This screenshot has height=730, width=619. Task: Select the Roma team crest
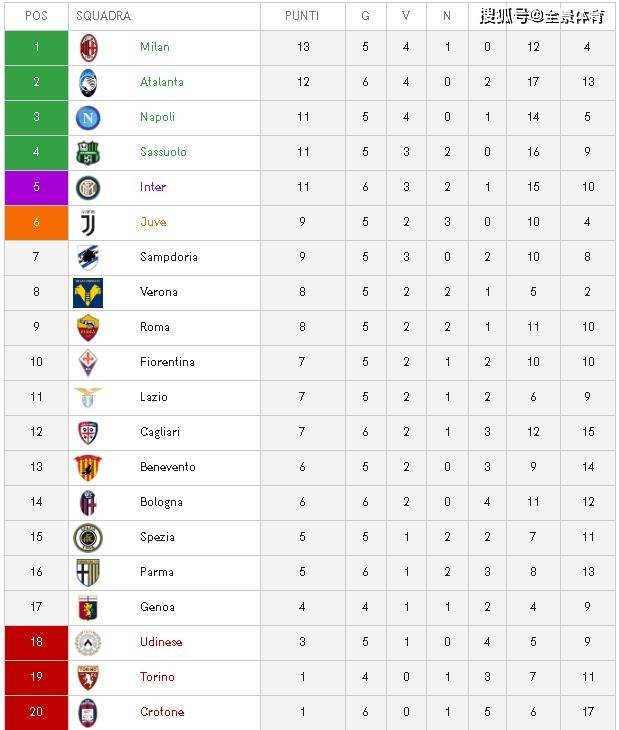(88, 327)
